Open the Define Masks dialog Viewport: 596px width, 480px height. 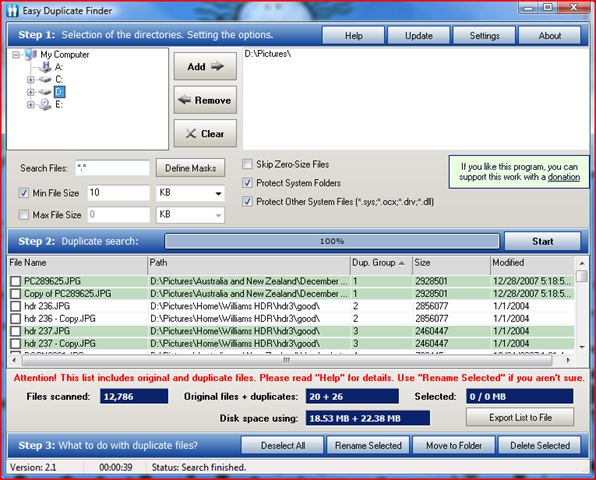click(190, 168)
